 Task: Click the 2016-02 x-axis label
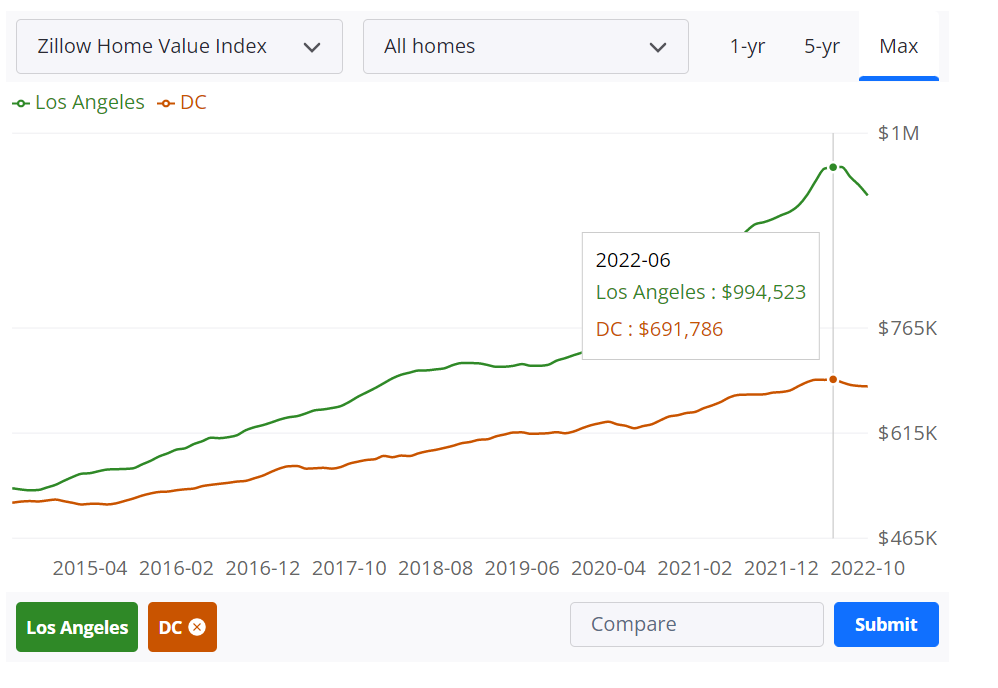tap(176, 568)
